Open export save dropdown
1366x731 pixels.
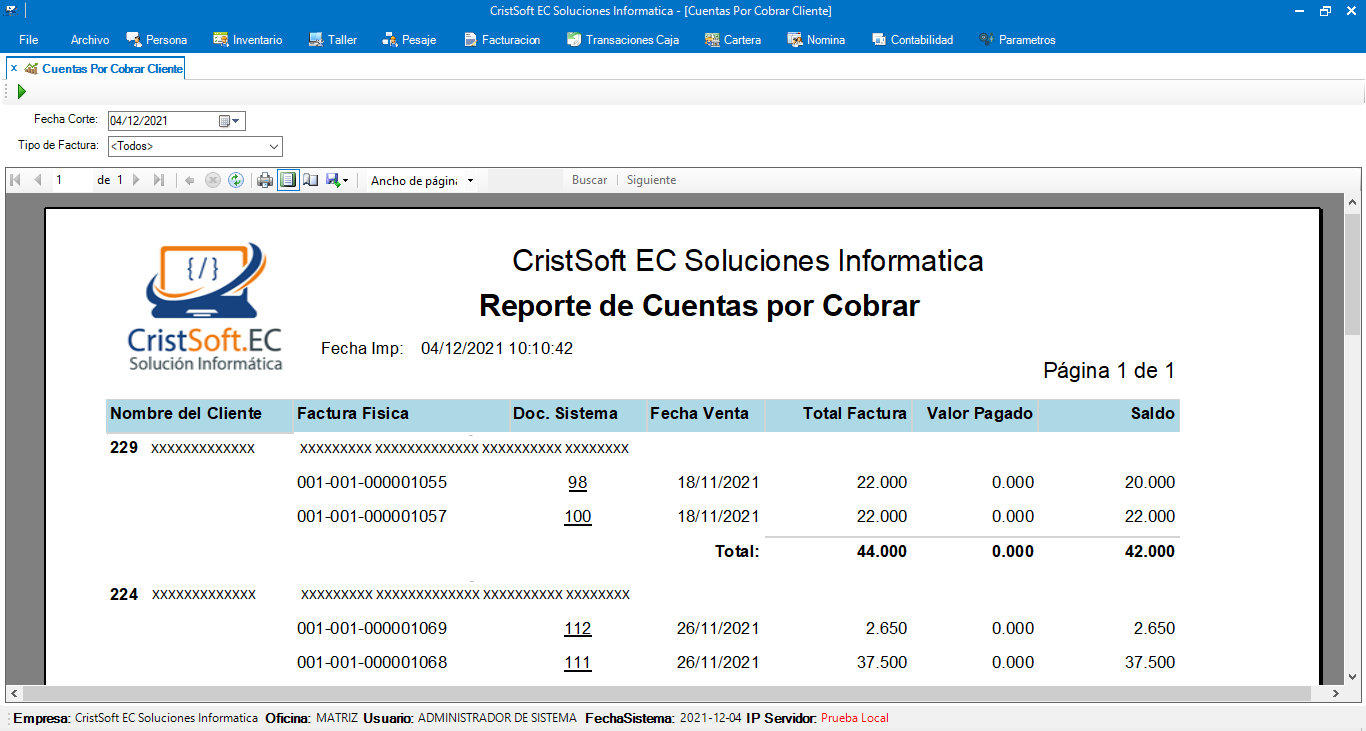click(x=337, y=180)
